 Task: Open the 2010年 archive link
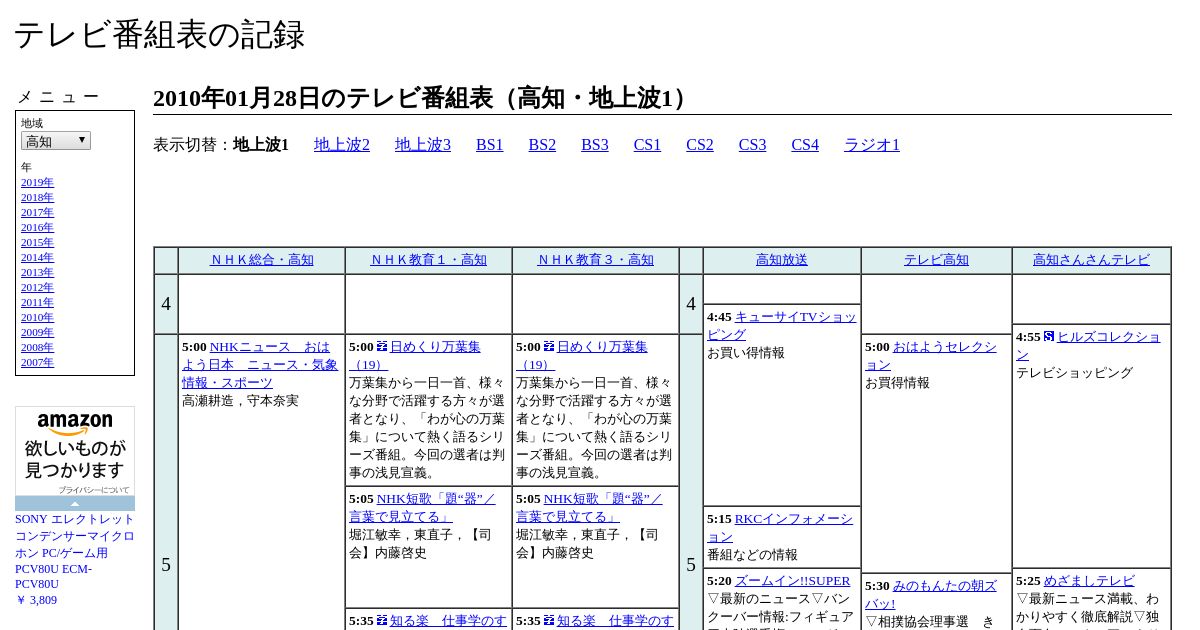click(37, 317)
